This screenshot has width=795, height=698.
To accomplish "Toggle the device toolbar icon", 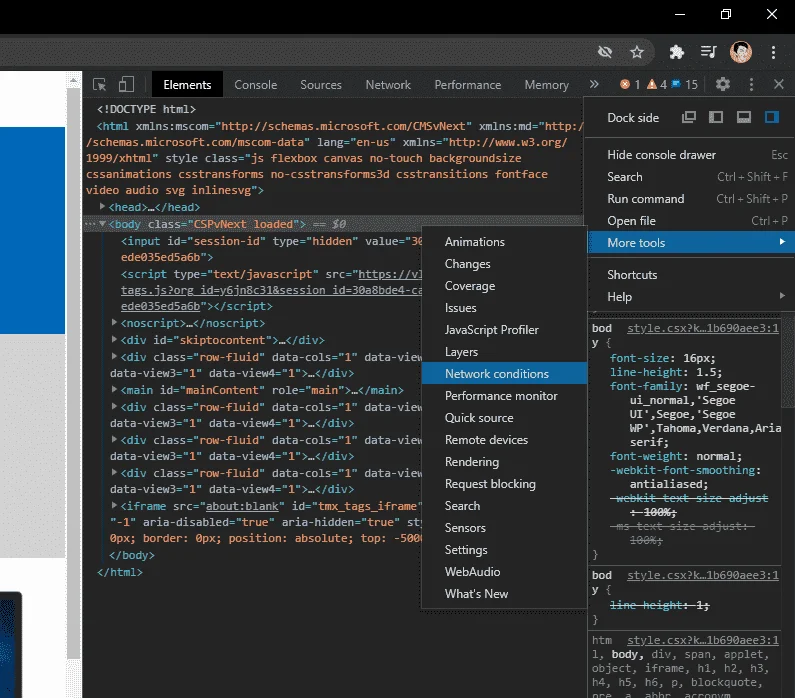I will [126, 84].
